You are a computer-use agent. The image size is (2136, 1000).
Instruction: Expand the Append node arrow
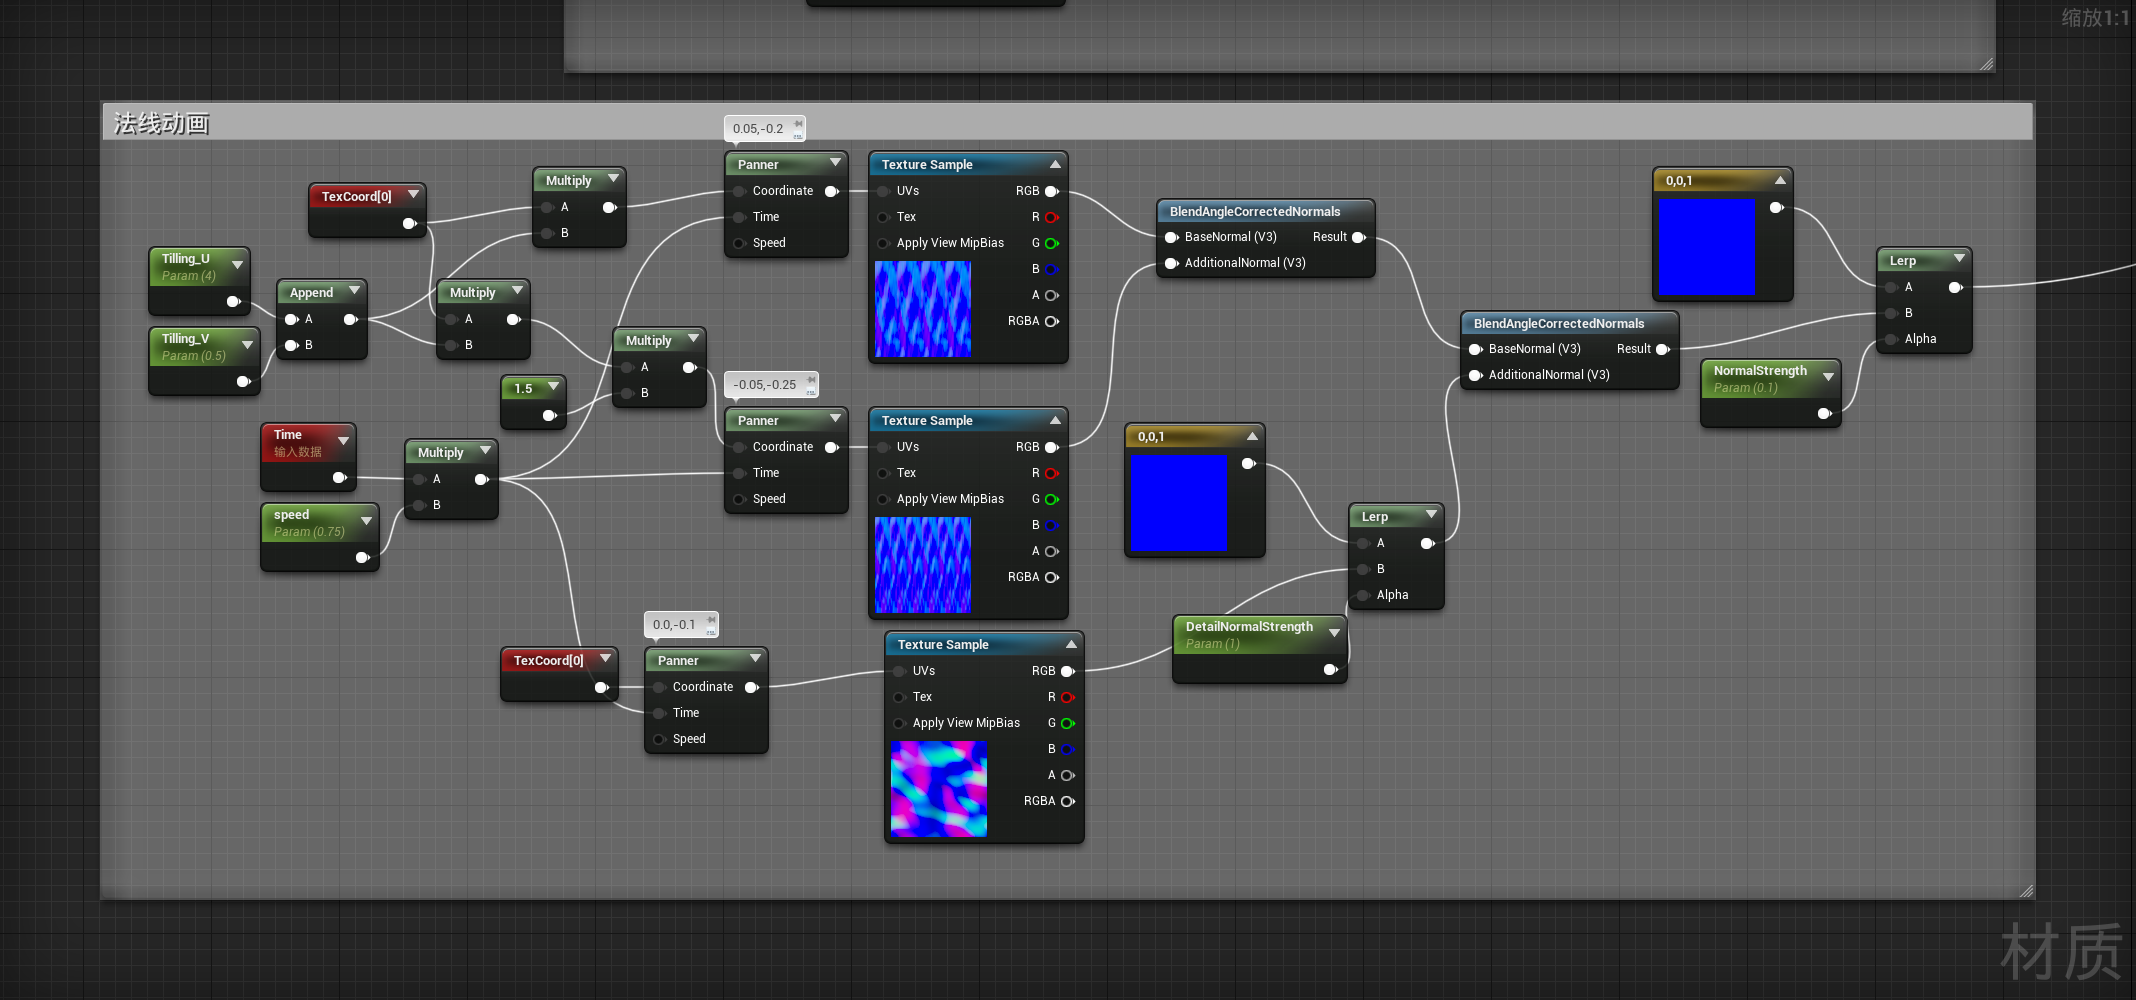pos(354,291)
